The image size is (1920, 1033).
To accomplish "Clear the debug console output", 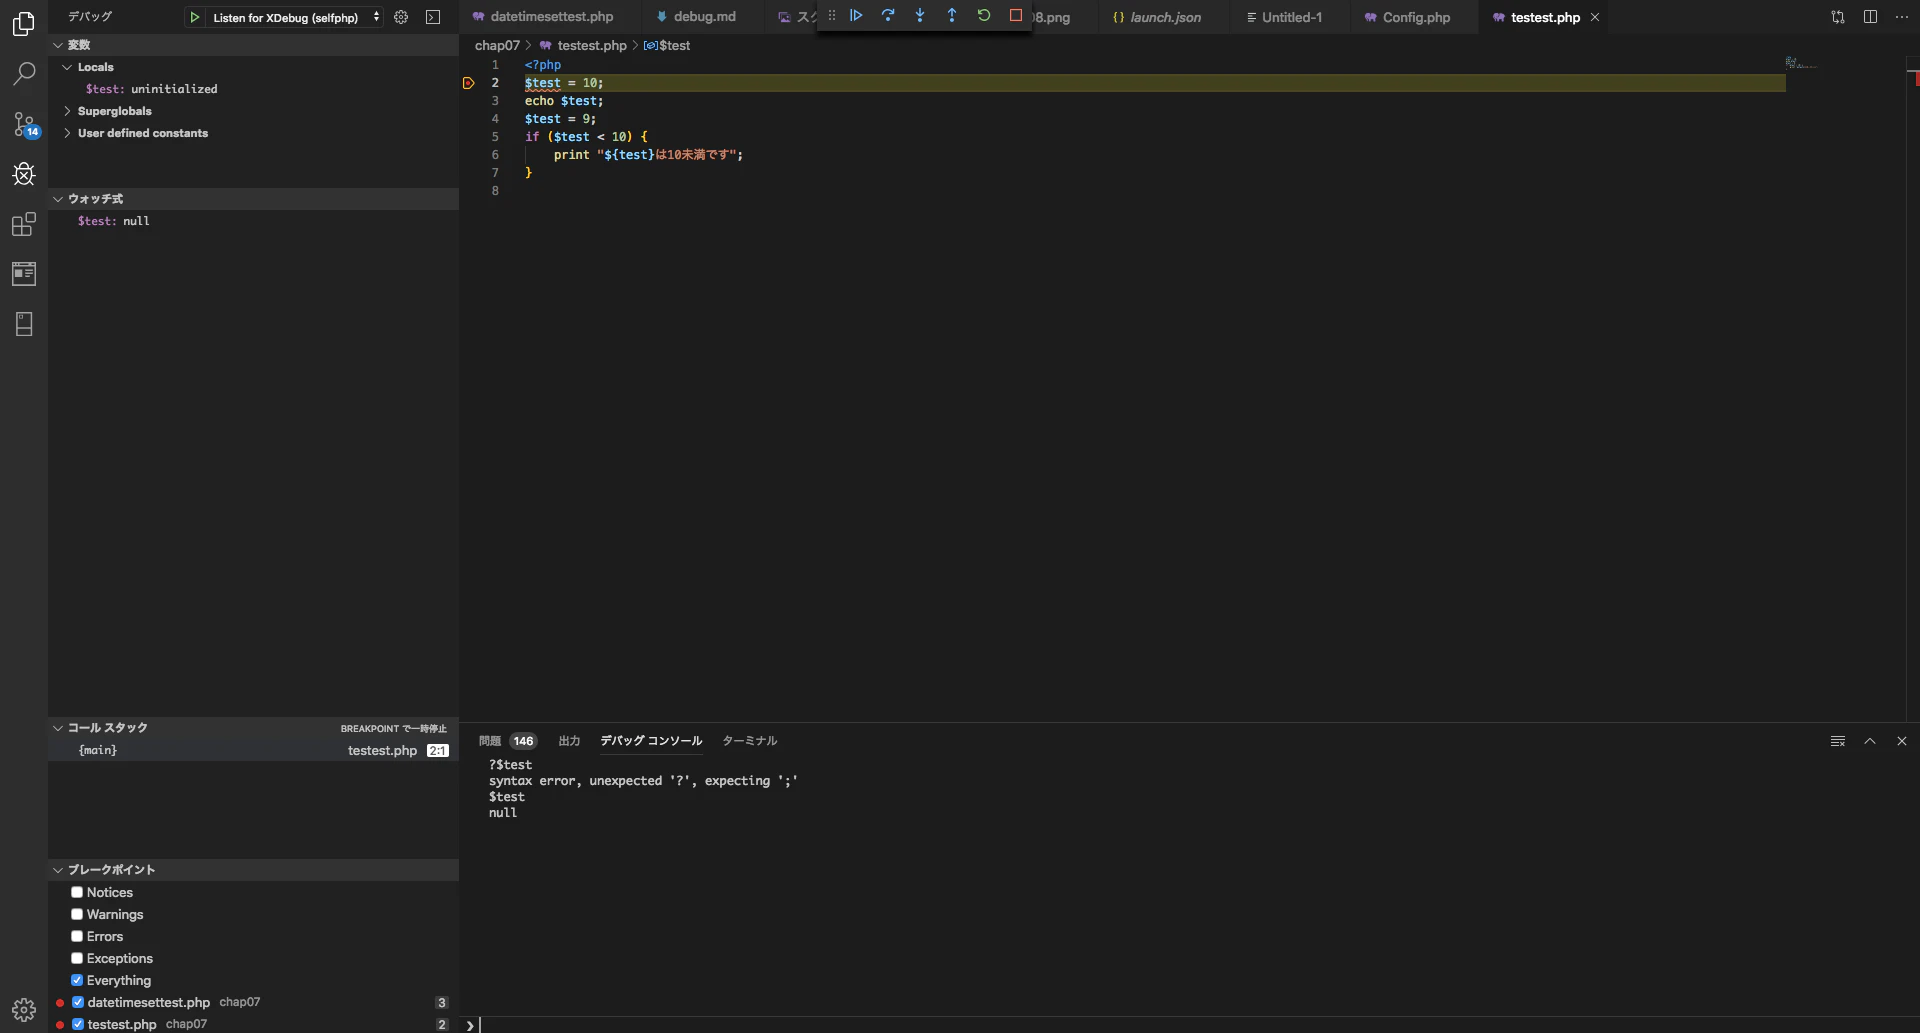I will pos(1838,741).
